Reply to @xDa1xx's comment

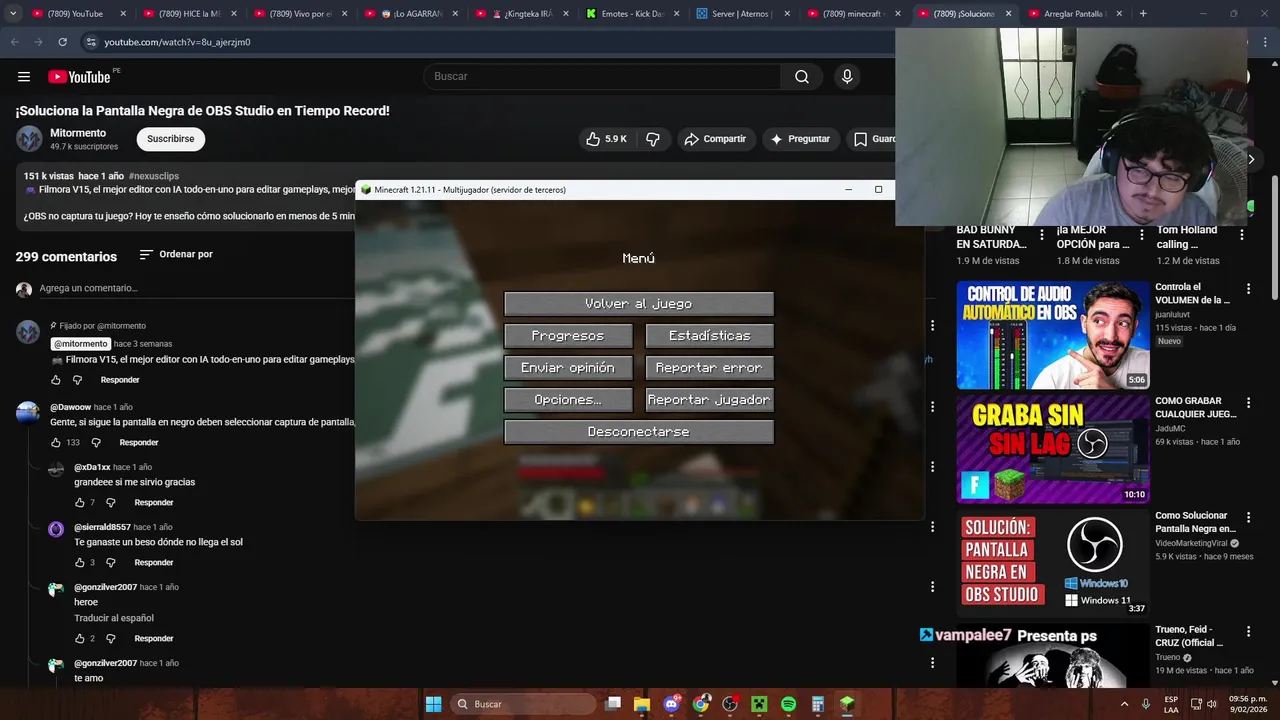[154, 502]
